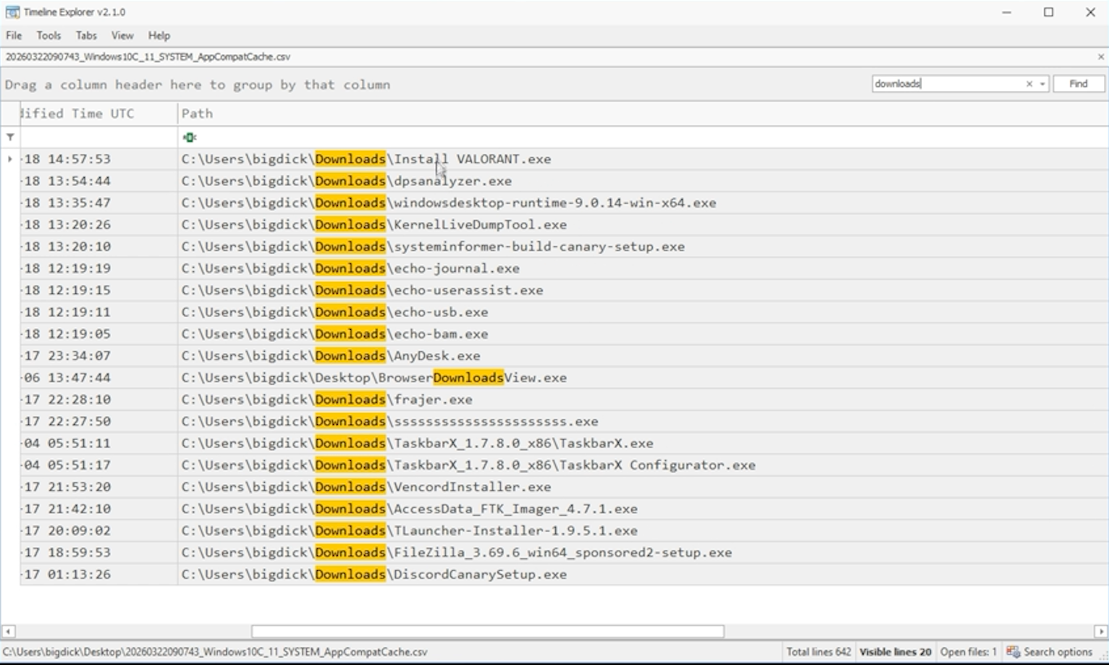The height and width of the screenshot is (665, 1109).
Task: Select the Install VALORANT.exe path row
Action: pyautogui.click(x=642, y=159)
